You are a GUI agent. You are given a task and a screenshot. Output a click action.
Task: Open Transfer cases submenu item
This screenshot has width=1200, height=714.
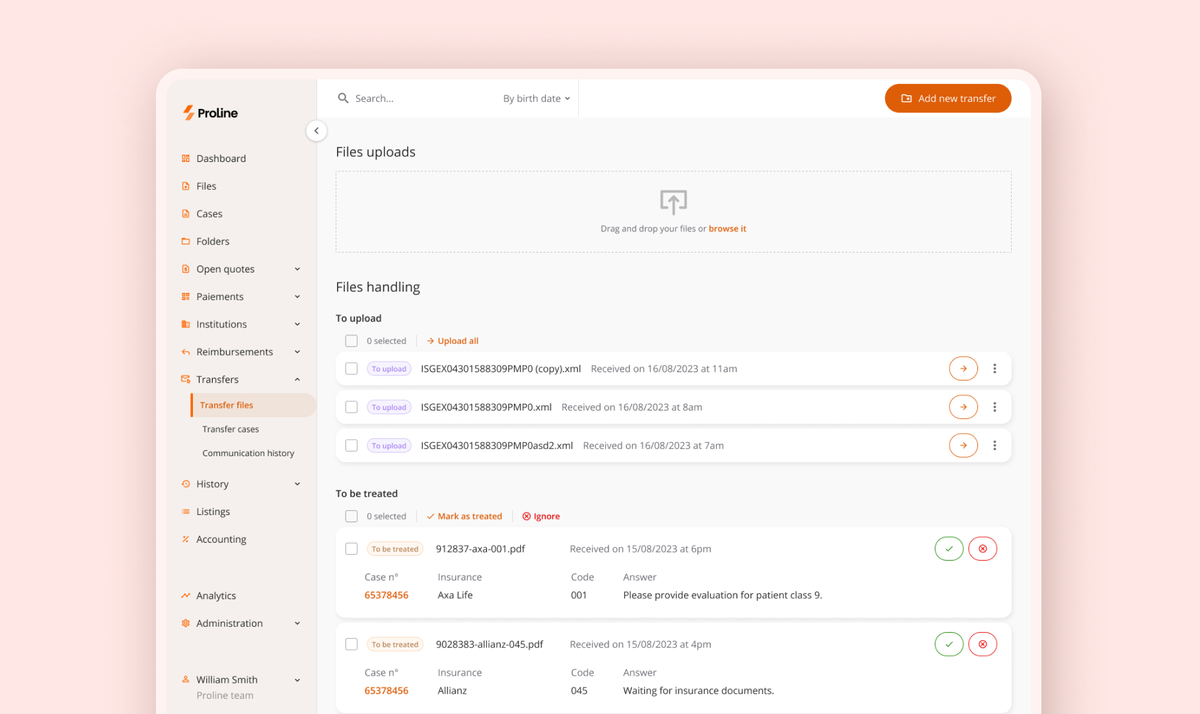point(230,429)
